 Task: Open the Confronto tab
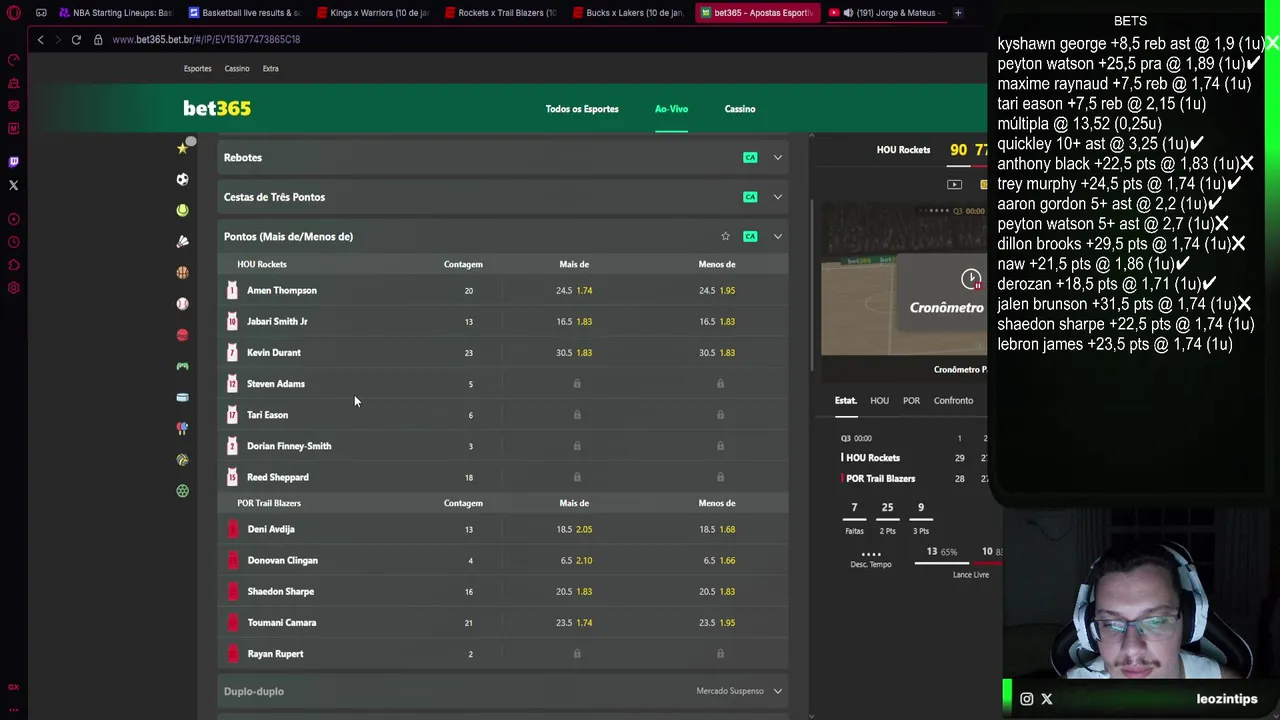953,400
